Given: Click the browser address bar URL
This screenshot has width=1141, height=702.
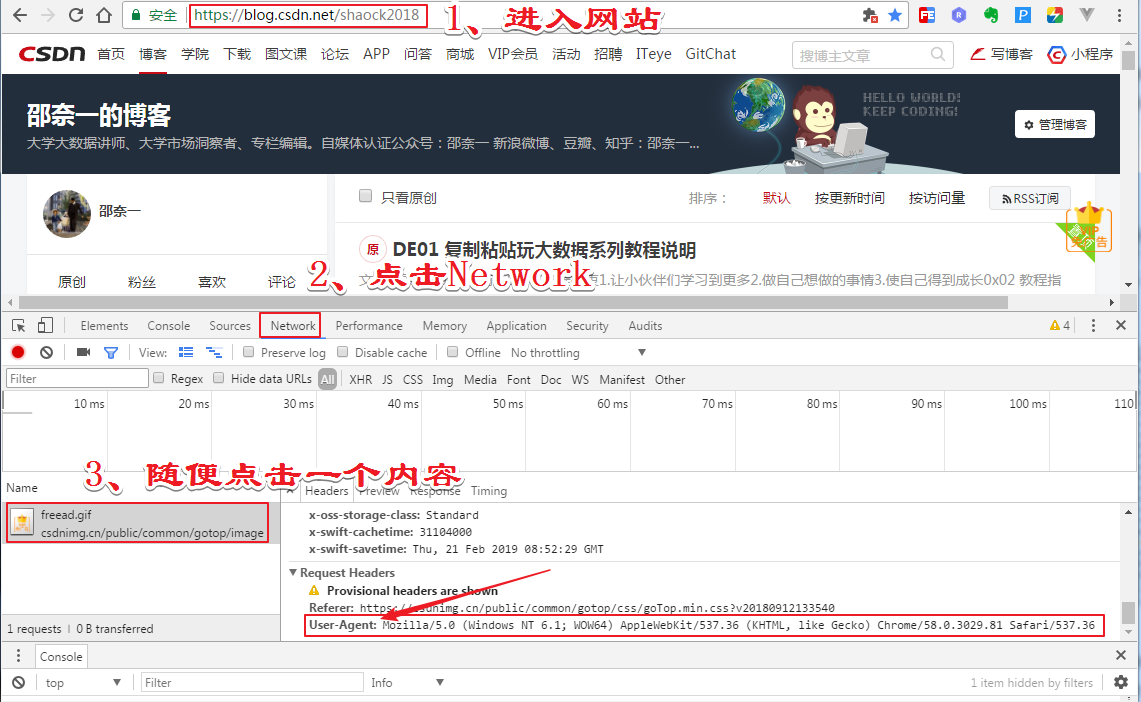Looking at the screenshot, I should 306,15.
